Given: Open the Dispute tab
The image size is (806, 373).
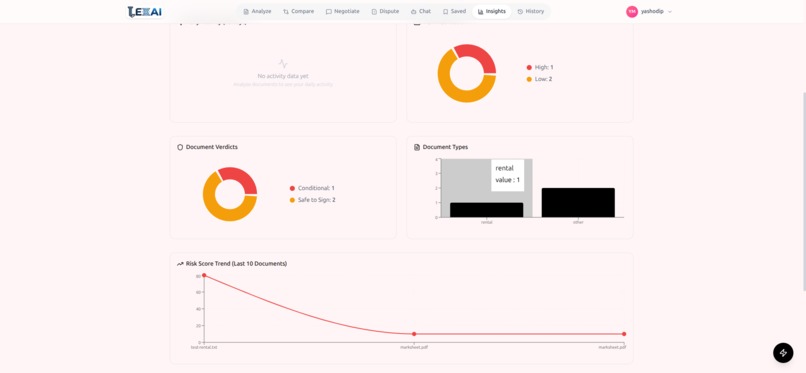Looking at the screenshot, I should [385, 11].
